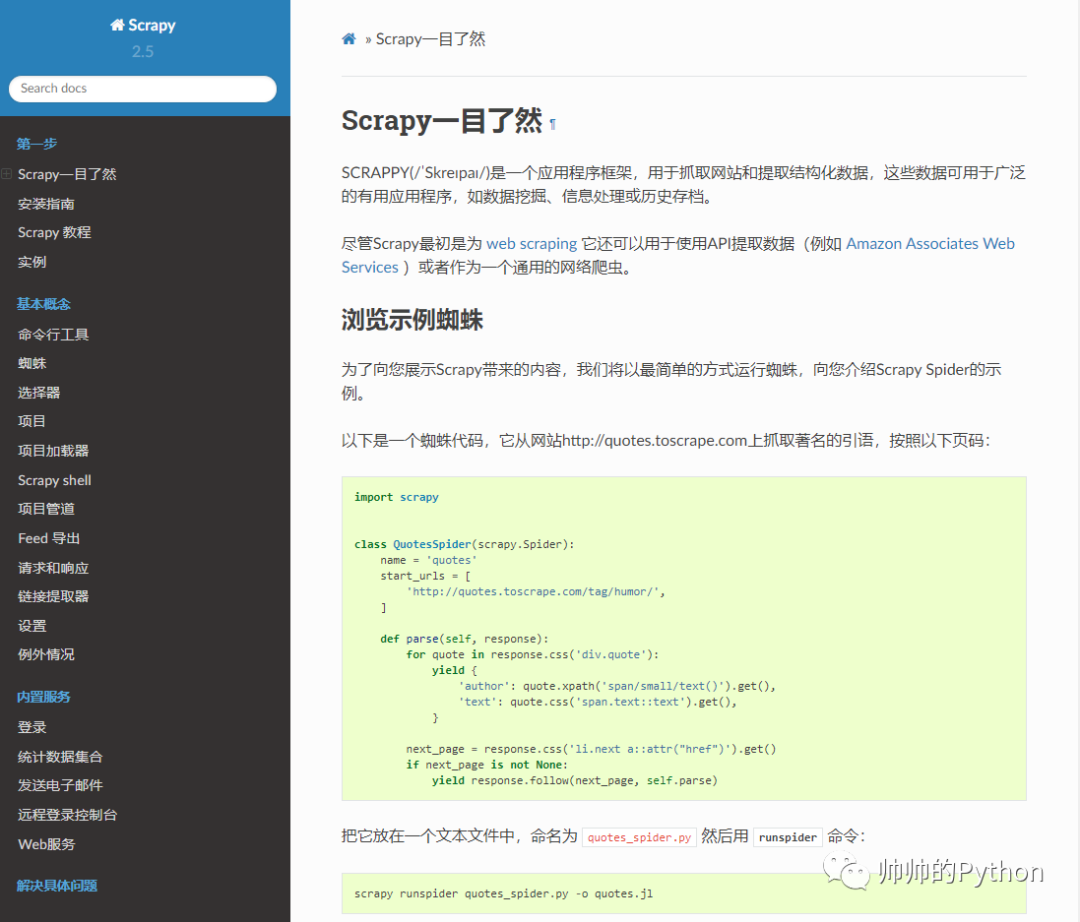Click the 解决具体问题 sidebar section caption
1080x922 pixels.
pyautogui.click(x=57, y=886)
